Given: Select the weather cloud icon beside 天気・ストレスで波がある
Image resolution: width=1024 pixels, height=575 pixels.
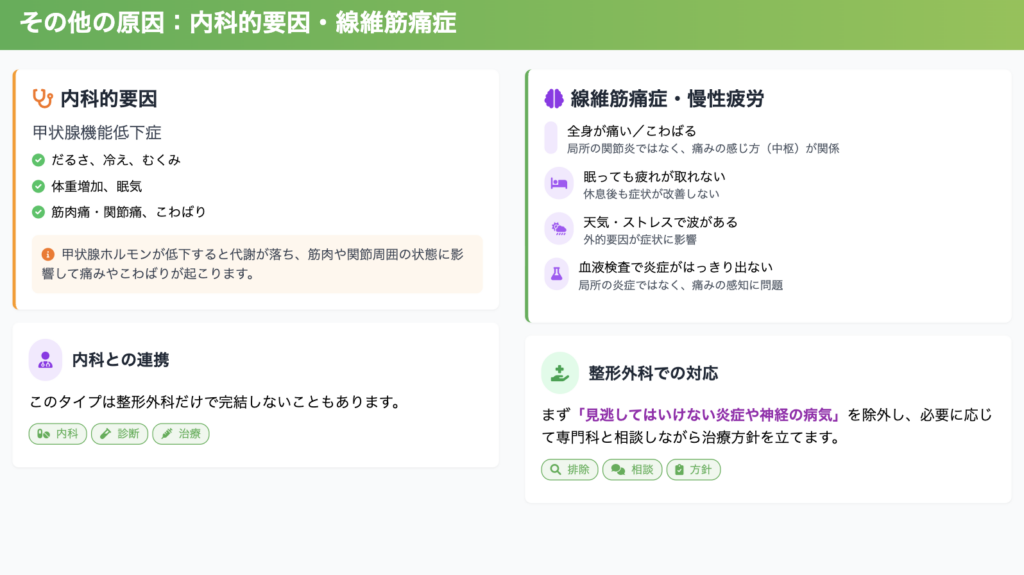Looking at the screenshot, I should [x=558, y=229].
